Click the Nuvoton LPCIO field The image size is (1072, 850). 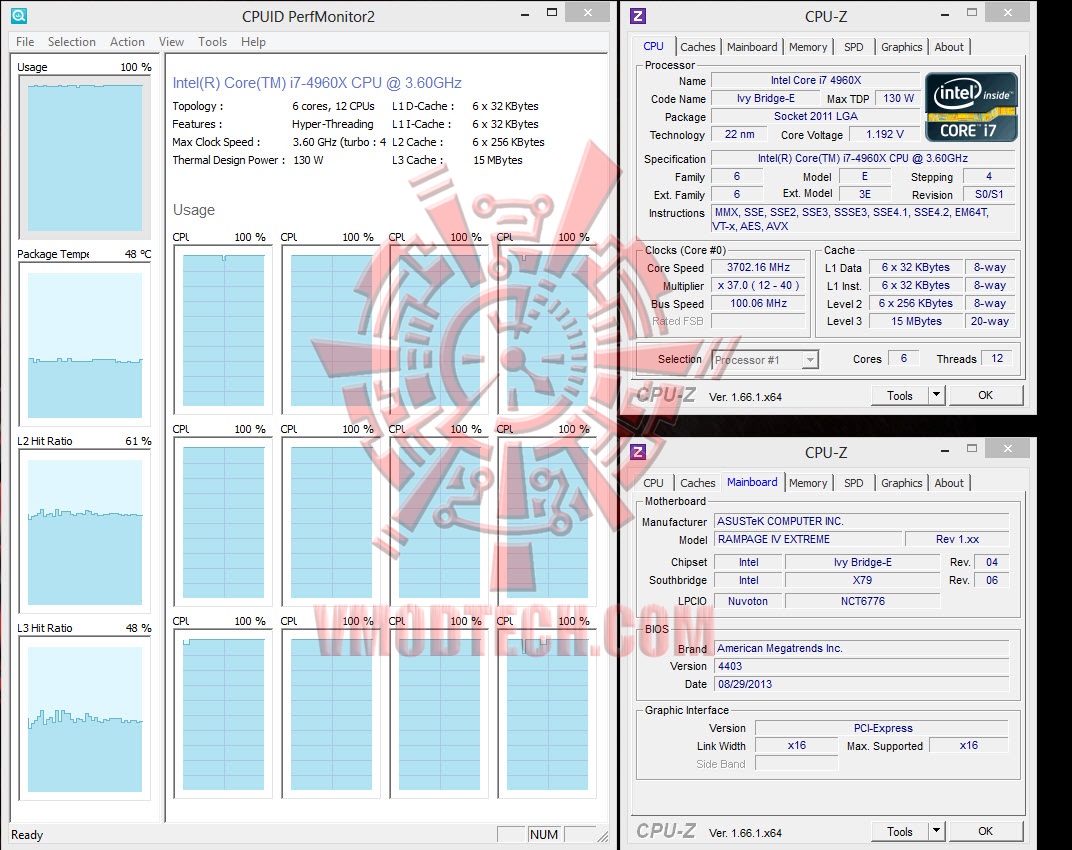[748, 601]
